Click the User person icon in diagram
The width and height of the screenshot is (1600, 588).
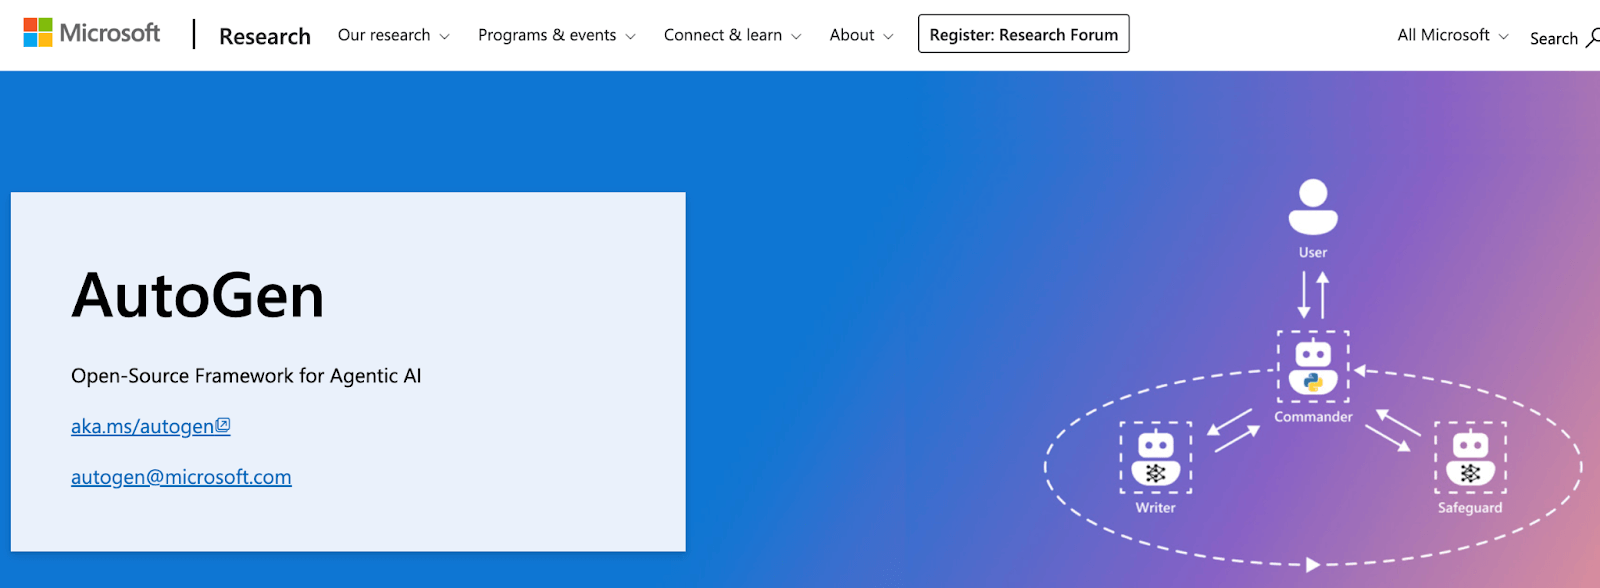(1312, 207)
